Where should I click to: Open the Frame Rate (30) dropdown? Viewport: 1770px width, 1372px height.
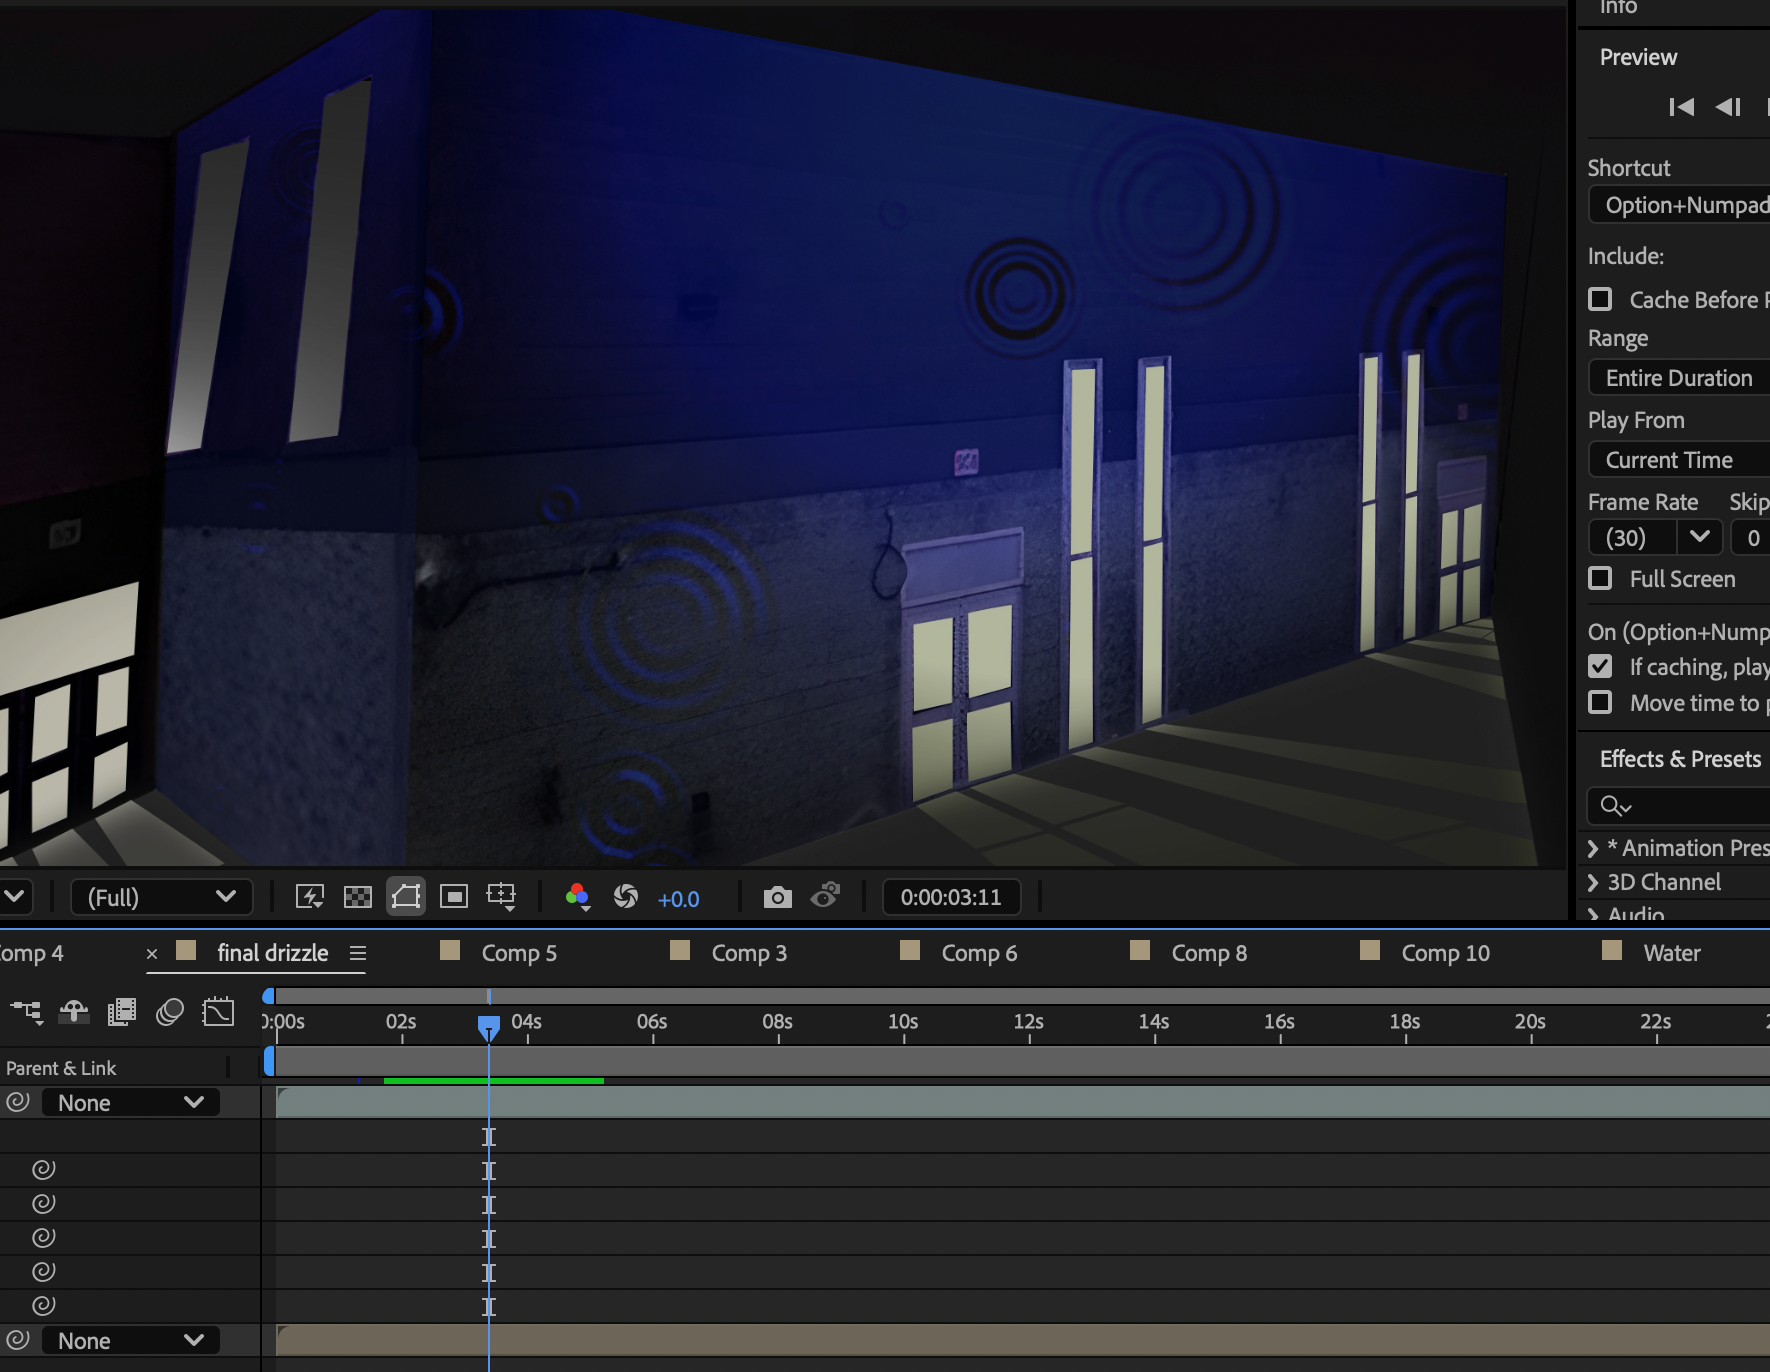pyautogui.click(x=1699, y=537)
